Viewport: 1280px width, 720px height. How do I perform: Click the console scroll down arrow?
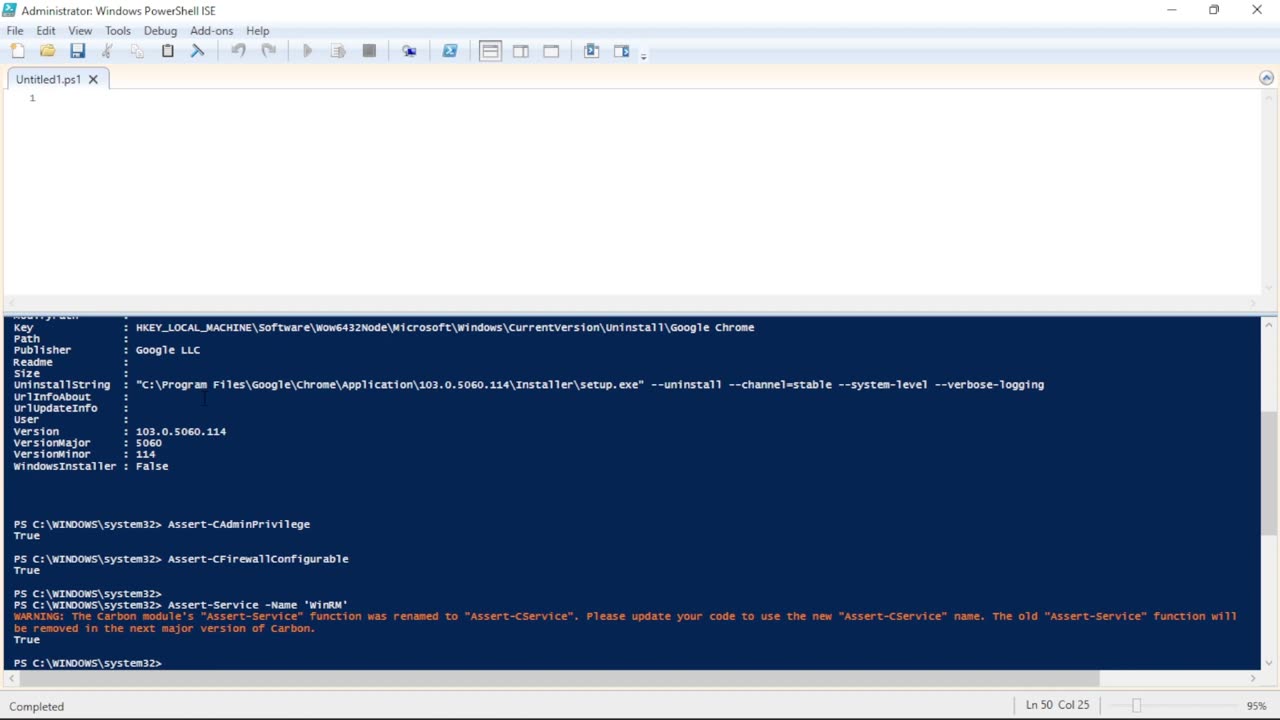pos(1267,662)
